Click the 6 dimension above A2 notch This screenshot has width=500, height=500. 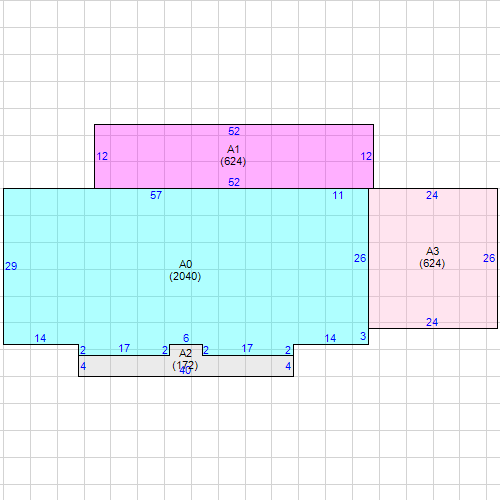click(x=186, y=338)
